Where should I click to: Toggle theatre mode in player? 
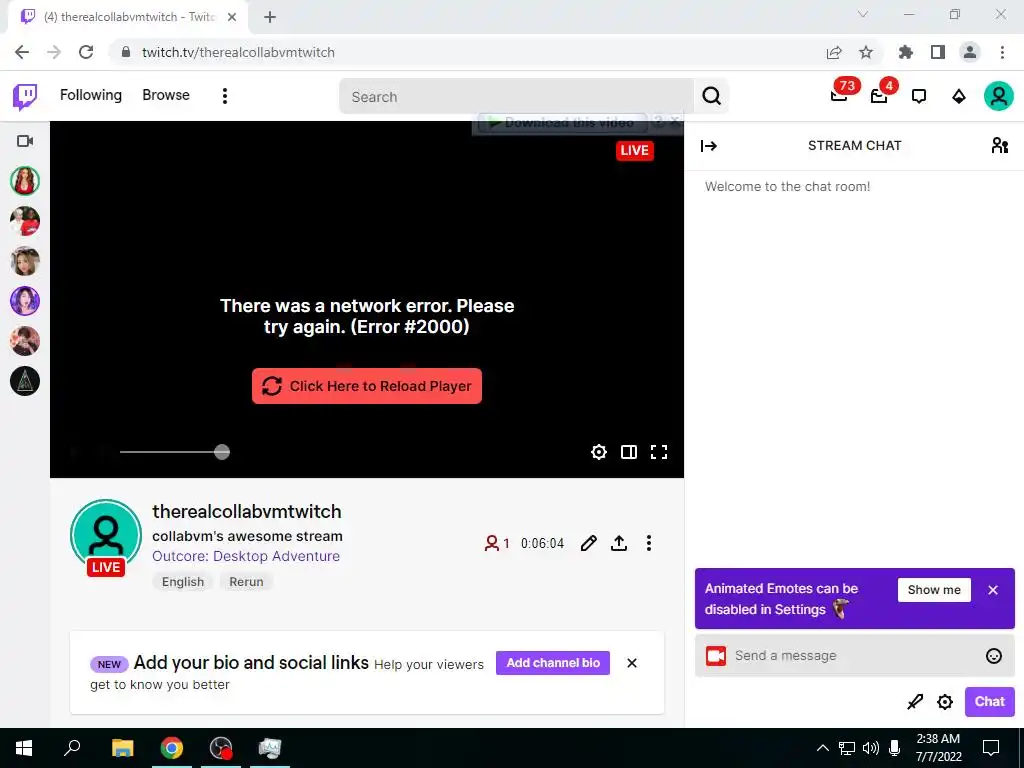pyautogui.click(x=629, y=452)
